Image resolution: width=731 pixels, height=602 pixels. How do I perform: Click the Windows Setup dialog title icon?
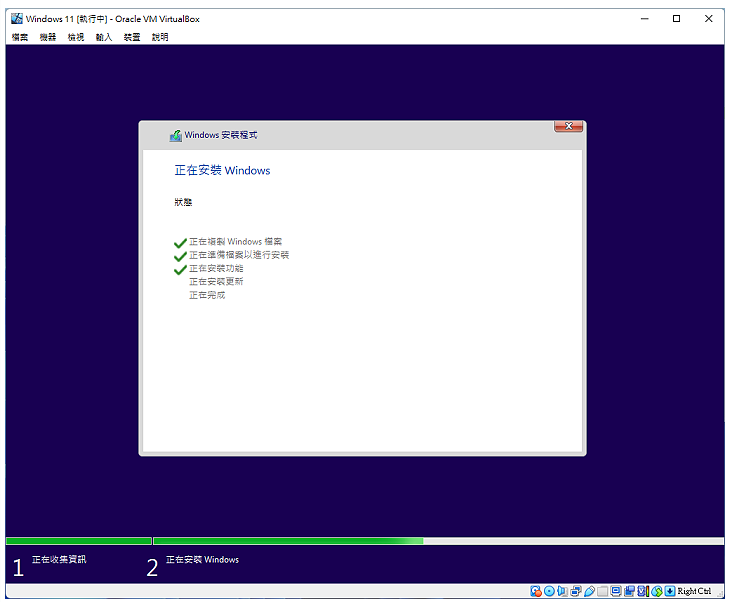pyautogui.click(x=176, y=135)
